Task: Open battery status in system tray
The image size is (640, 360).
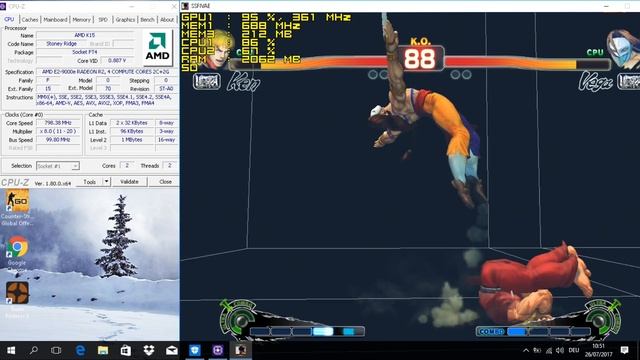Action: pyautogui.click(x=538, y=350)
